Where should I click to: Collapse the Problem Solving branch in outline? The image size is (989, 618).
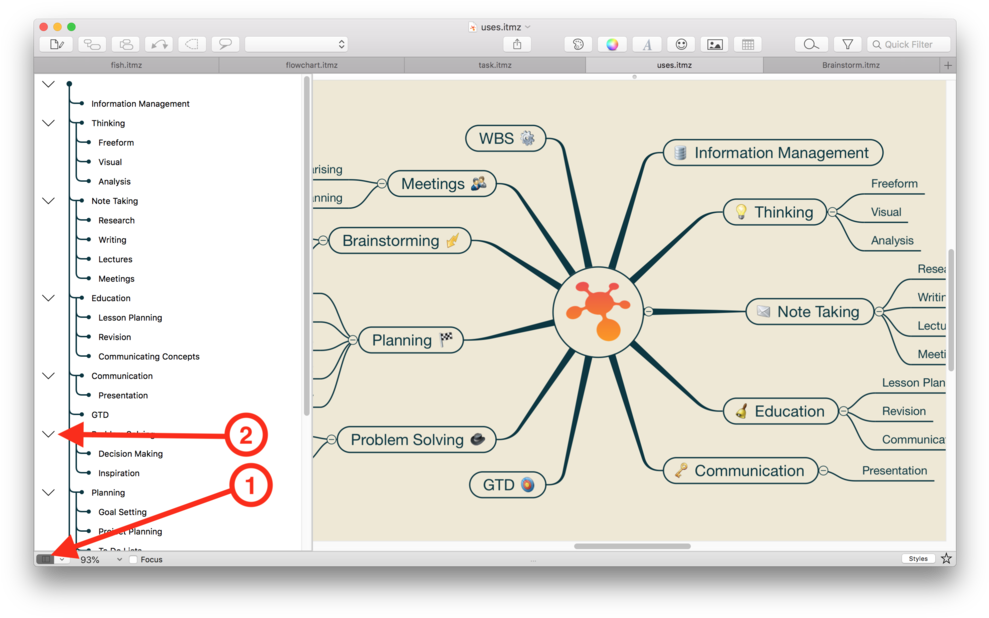[48, 433]
